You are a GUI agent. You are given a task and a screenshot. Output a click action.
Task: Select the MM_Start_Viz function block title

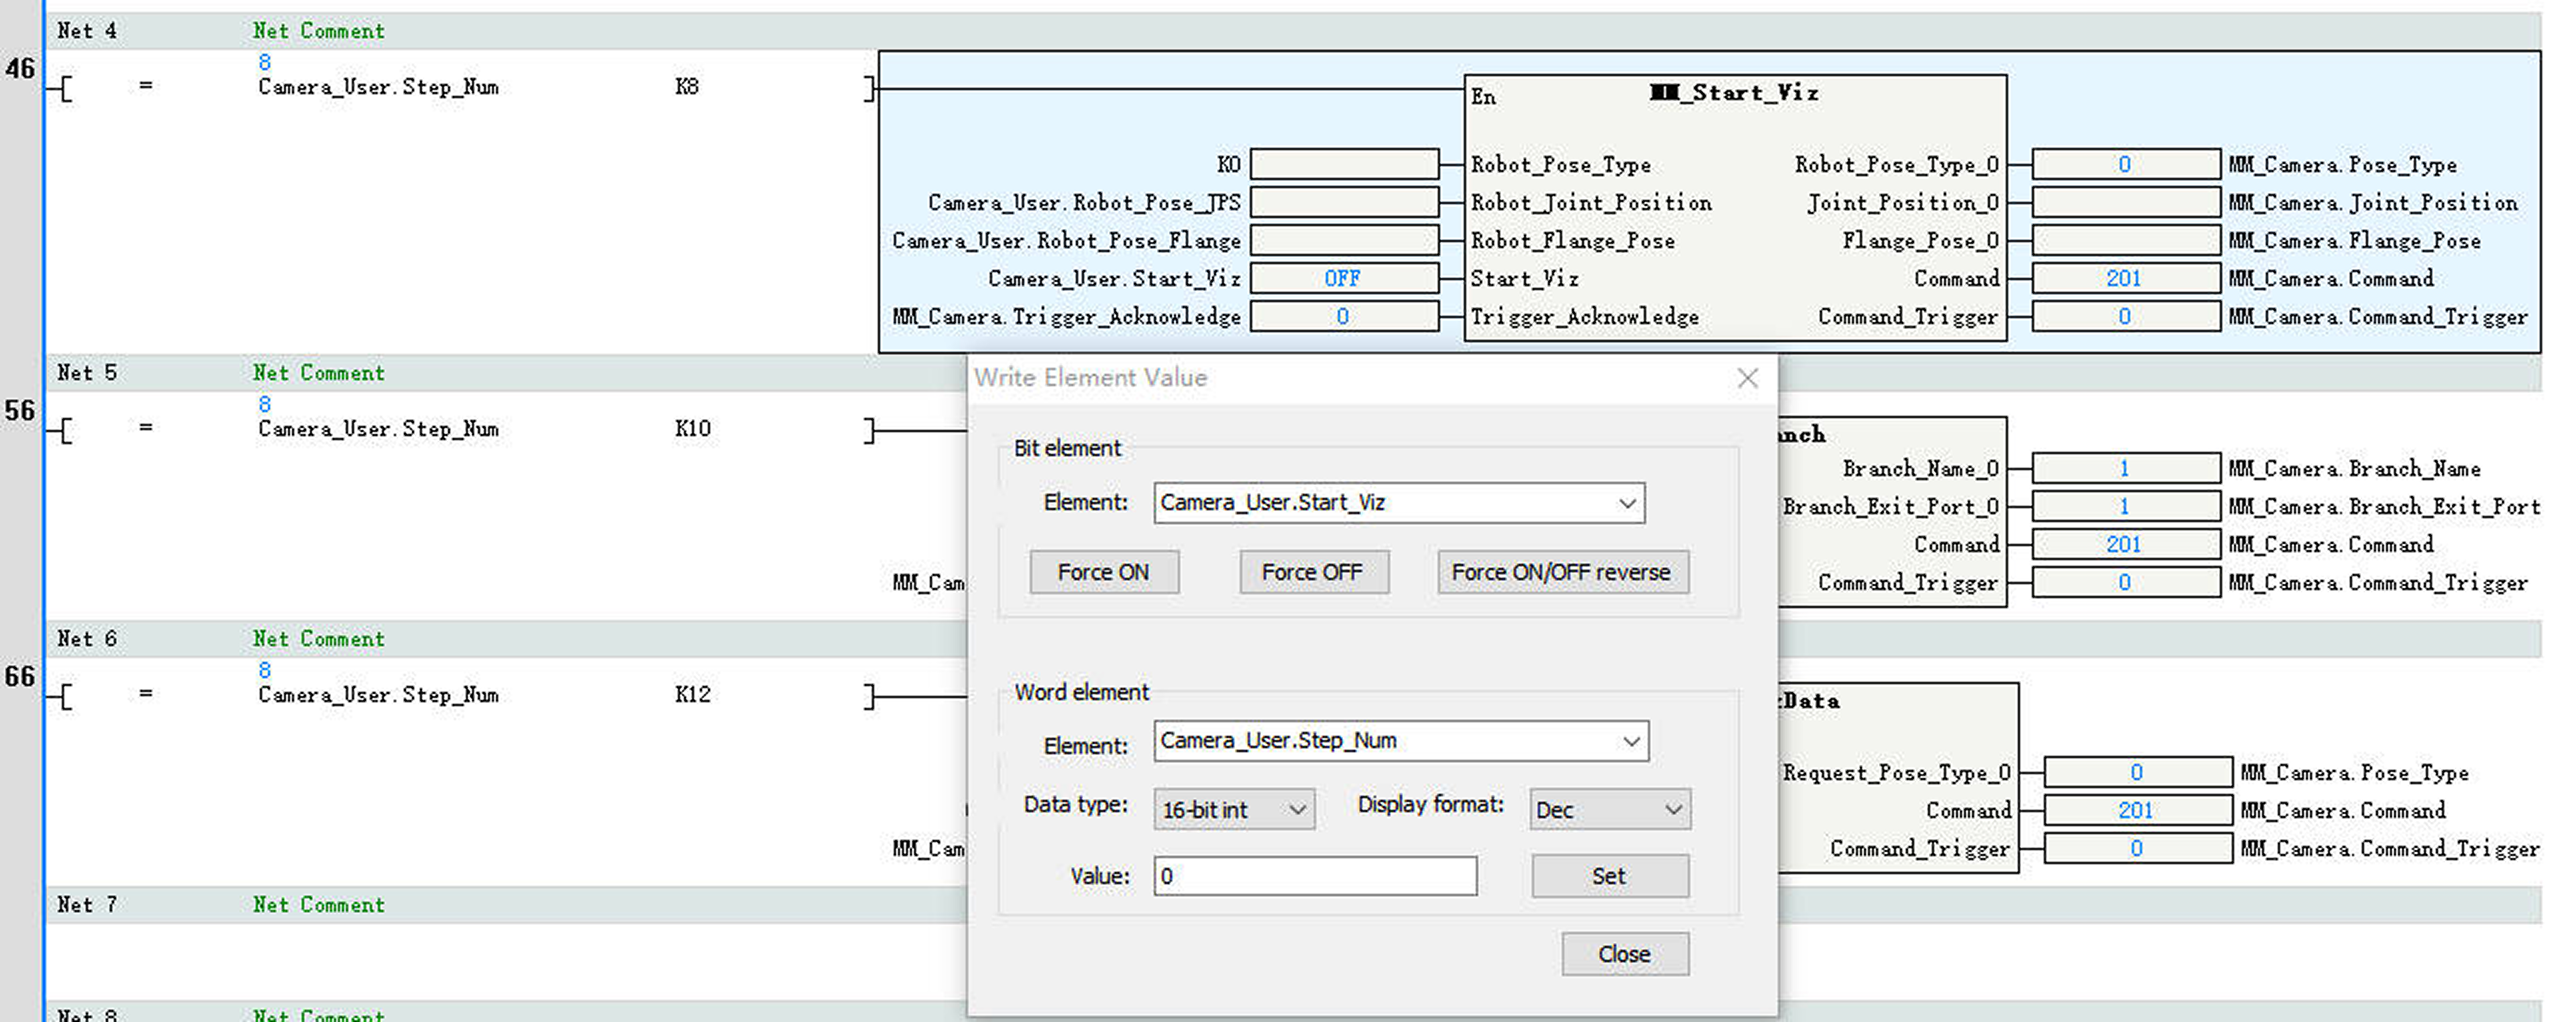[1733, 93]
